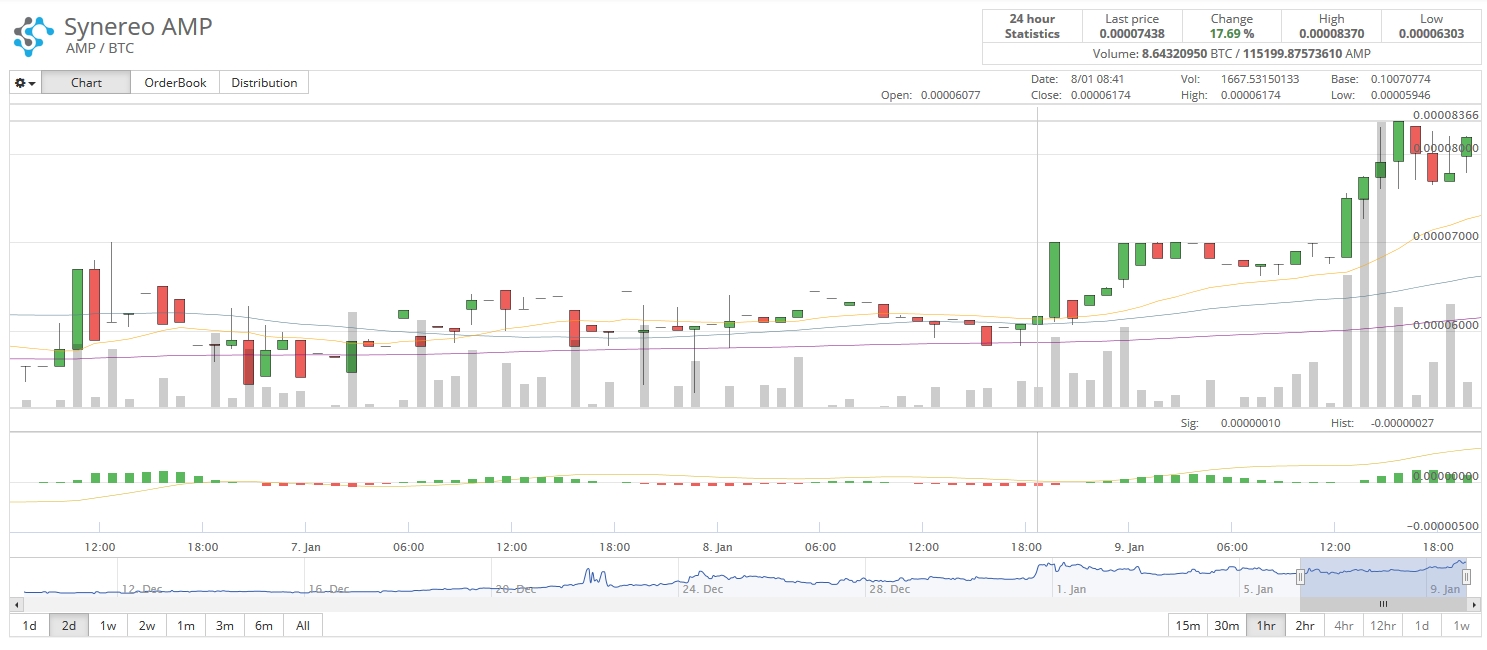Click the navigator right range handle
Image resolution: width=1487 pixels, height=650 pixels.
[x=1467, y=577]
